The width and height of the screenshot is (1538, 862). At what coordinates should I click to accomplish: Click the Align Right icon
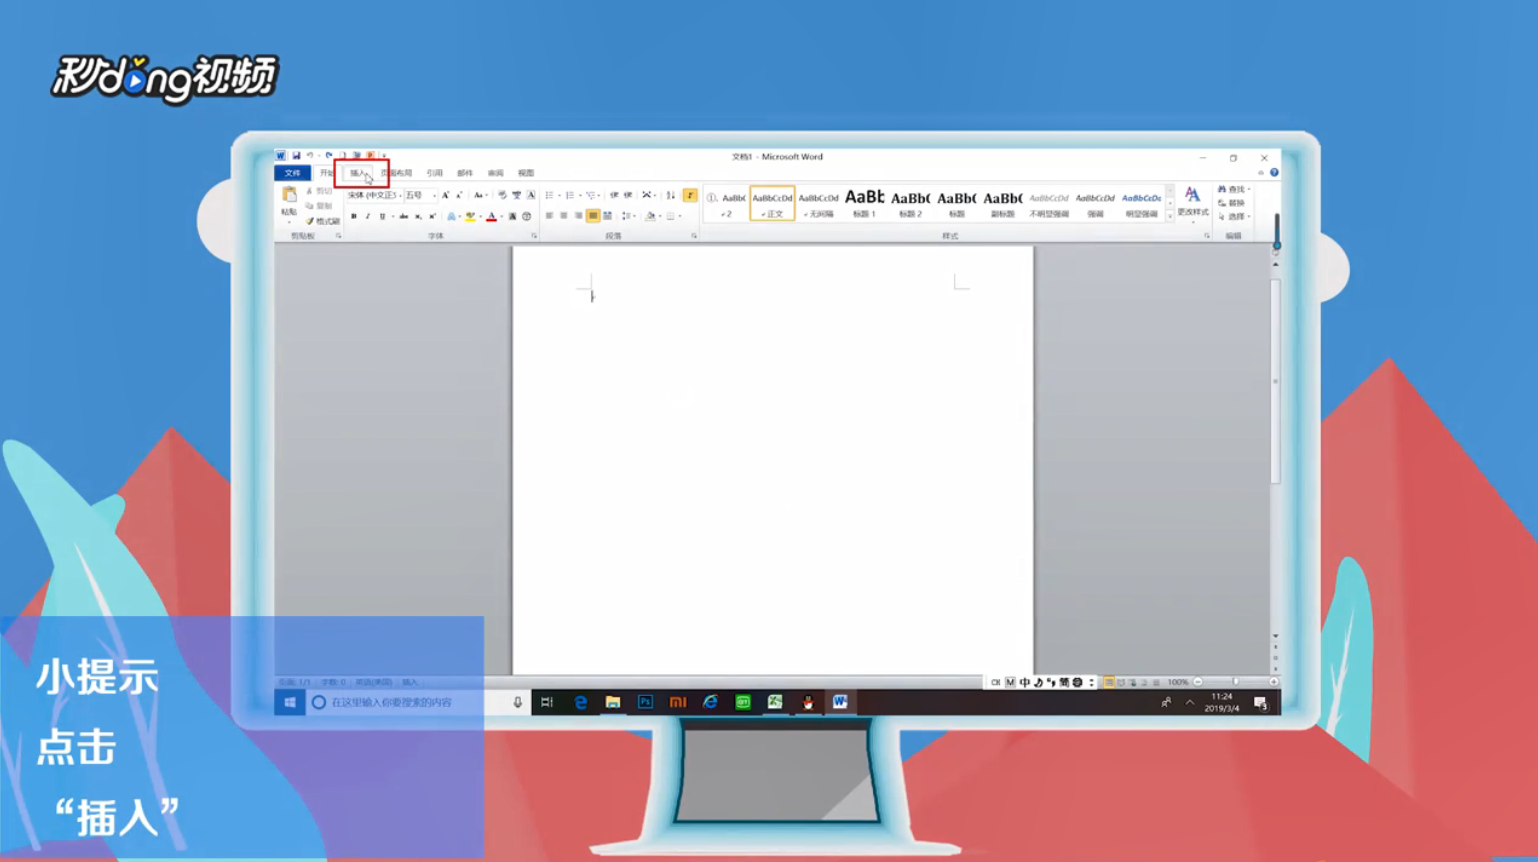(578, 216)
